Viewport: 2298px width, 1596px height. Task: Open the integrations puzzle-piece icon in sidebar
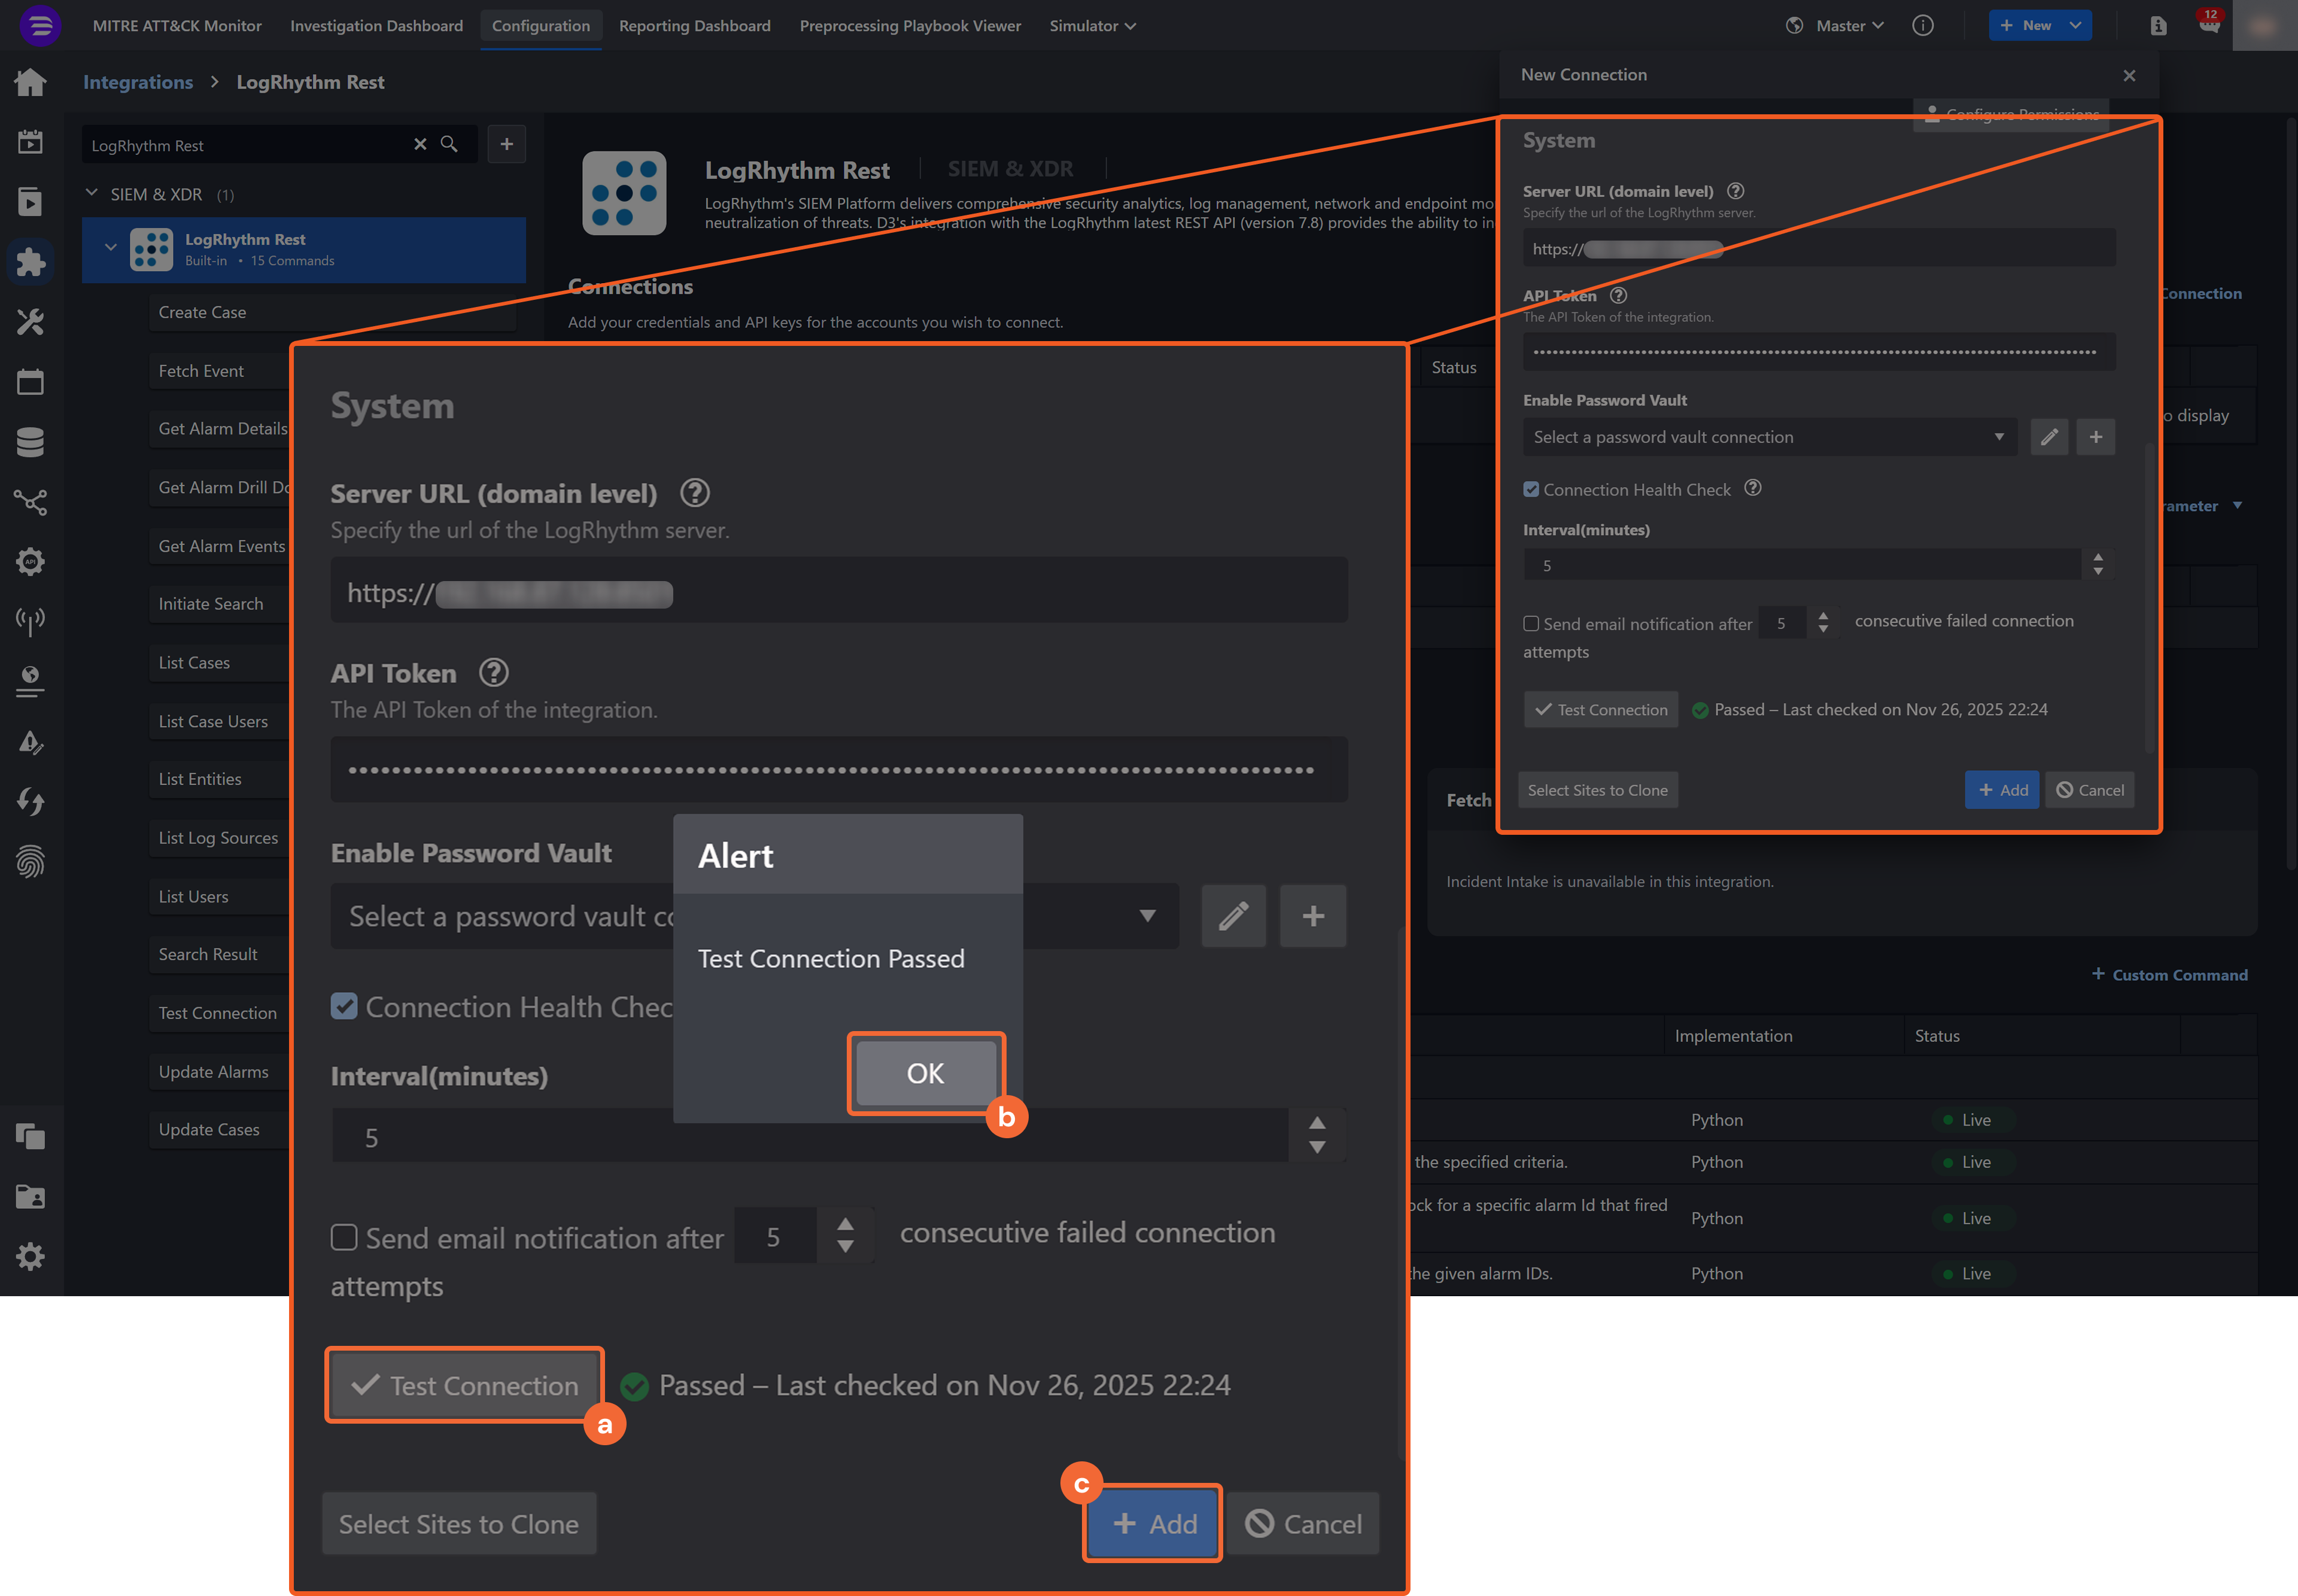coord(30,262)
